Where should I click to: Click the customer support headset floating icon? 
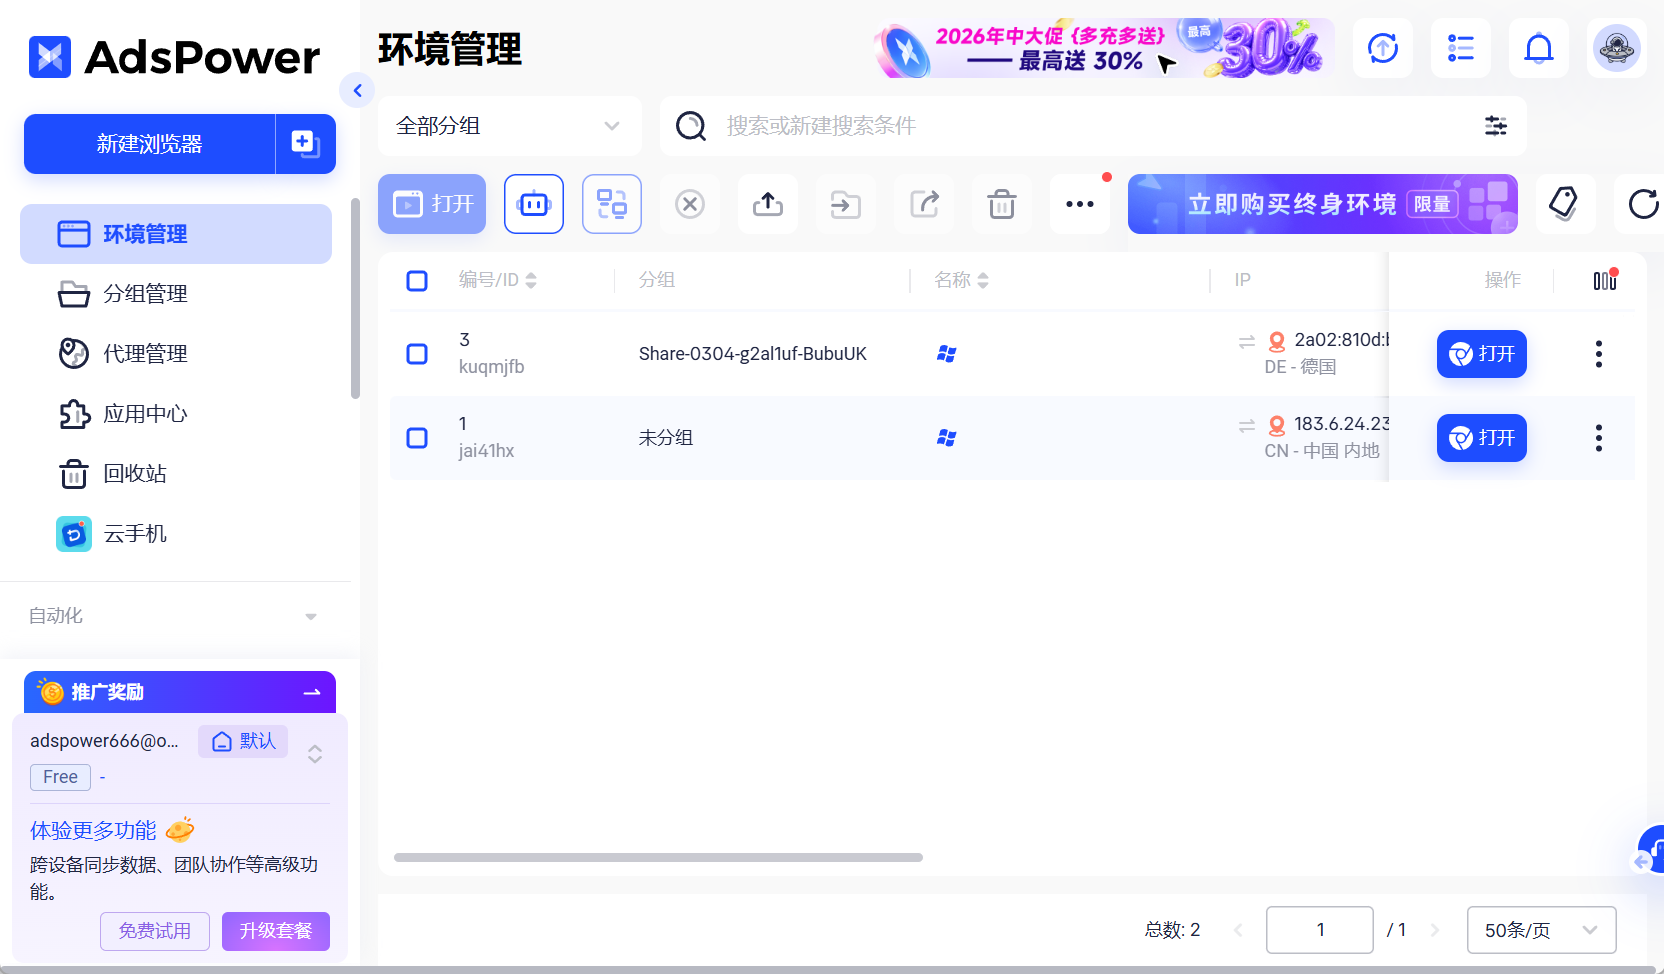(x=1651, y=849)
